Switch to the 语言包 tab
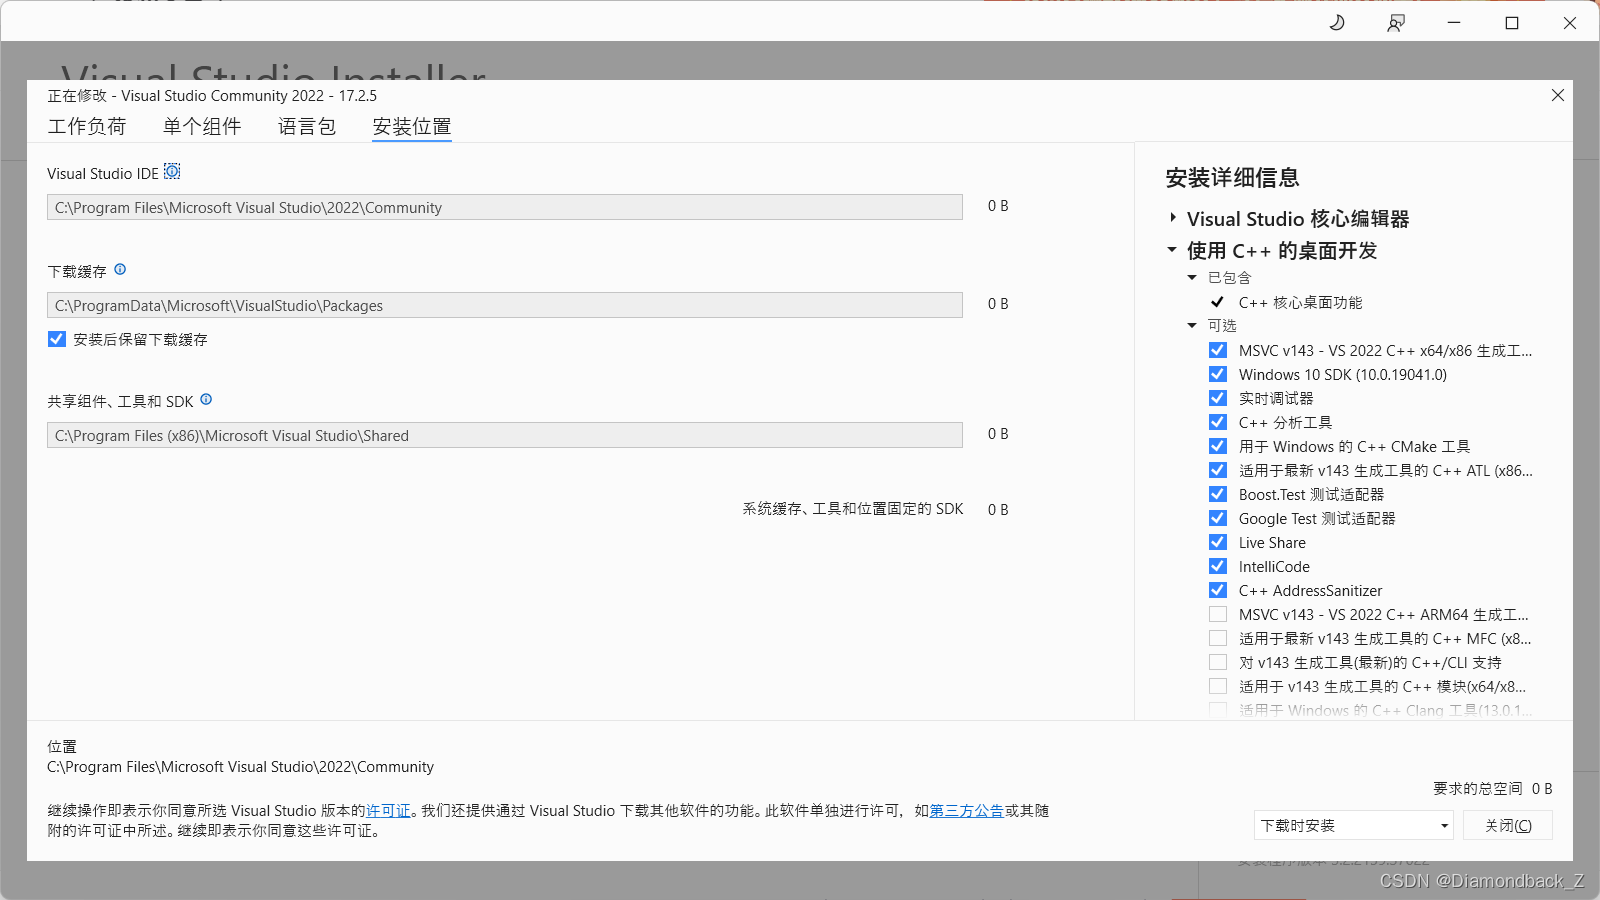Screen dimensions: 1600x900 click(x=307, y=126)
